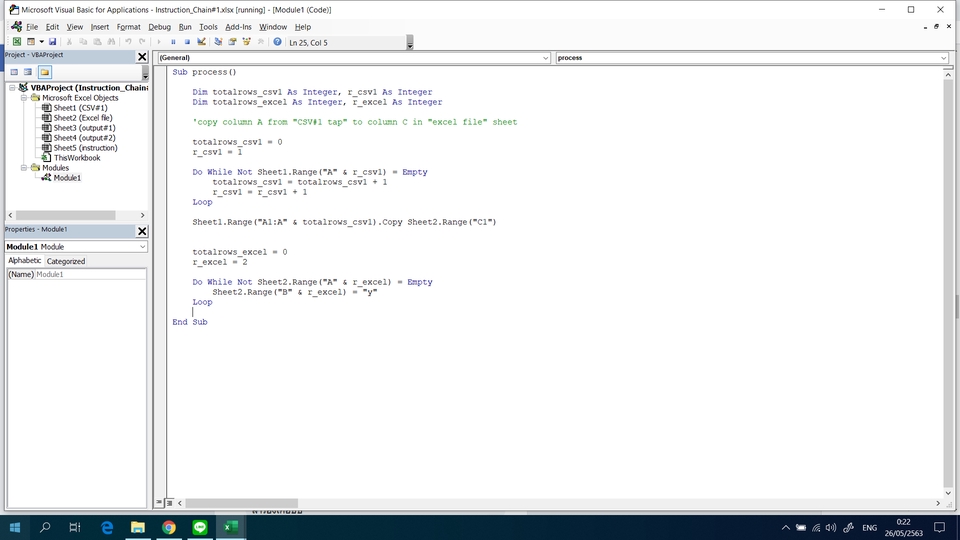Image resolution: width=960 pixels, height=540 pixels.
Task: Open the process procedure dropdown
Action: coord(943,58)
